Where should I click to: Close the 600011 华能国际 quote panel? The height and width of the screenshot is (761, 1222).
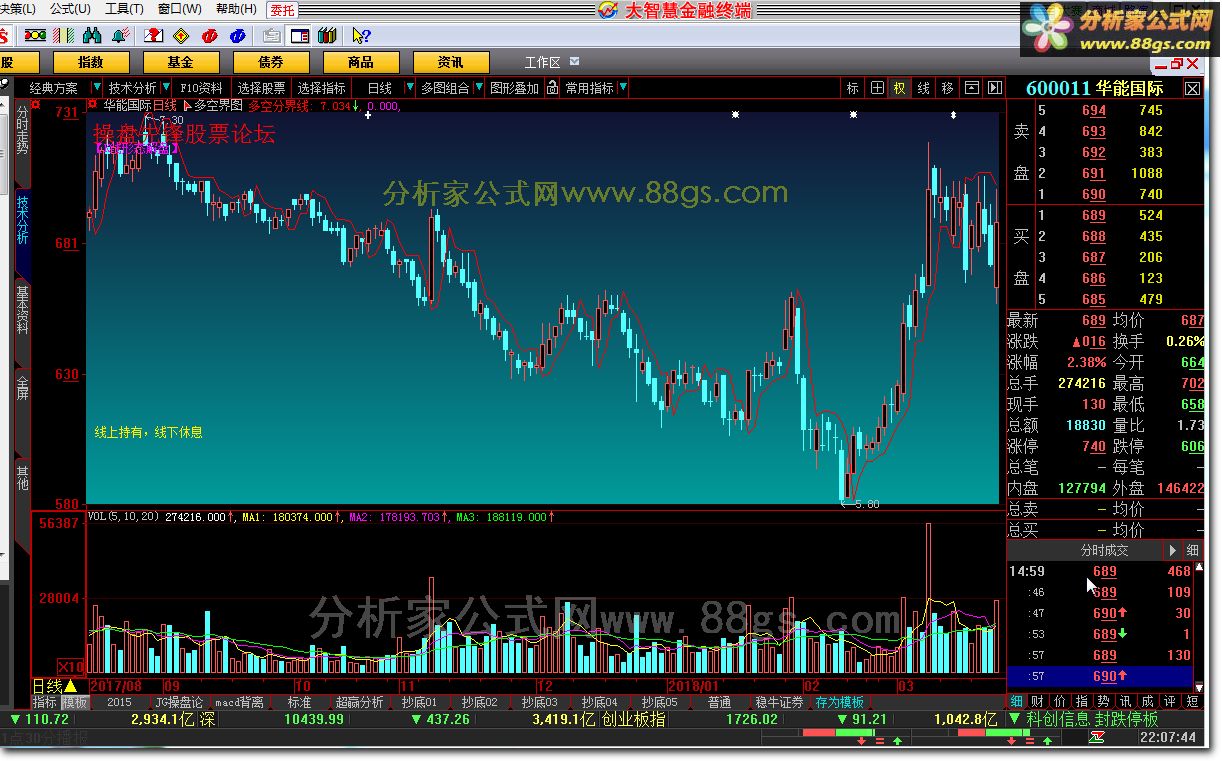[x=1192, y=88]
